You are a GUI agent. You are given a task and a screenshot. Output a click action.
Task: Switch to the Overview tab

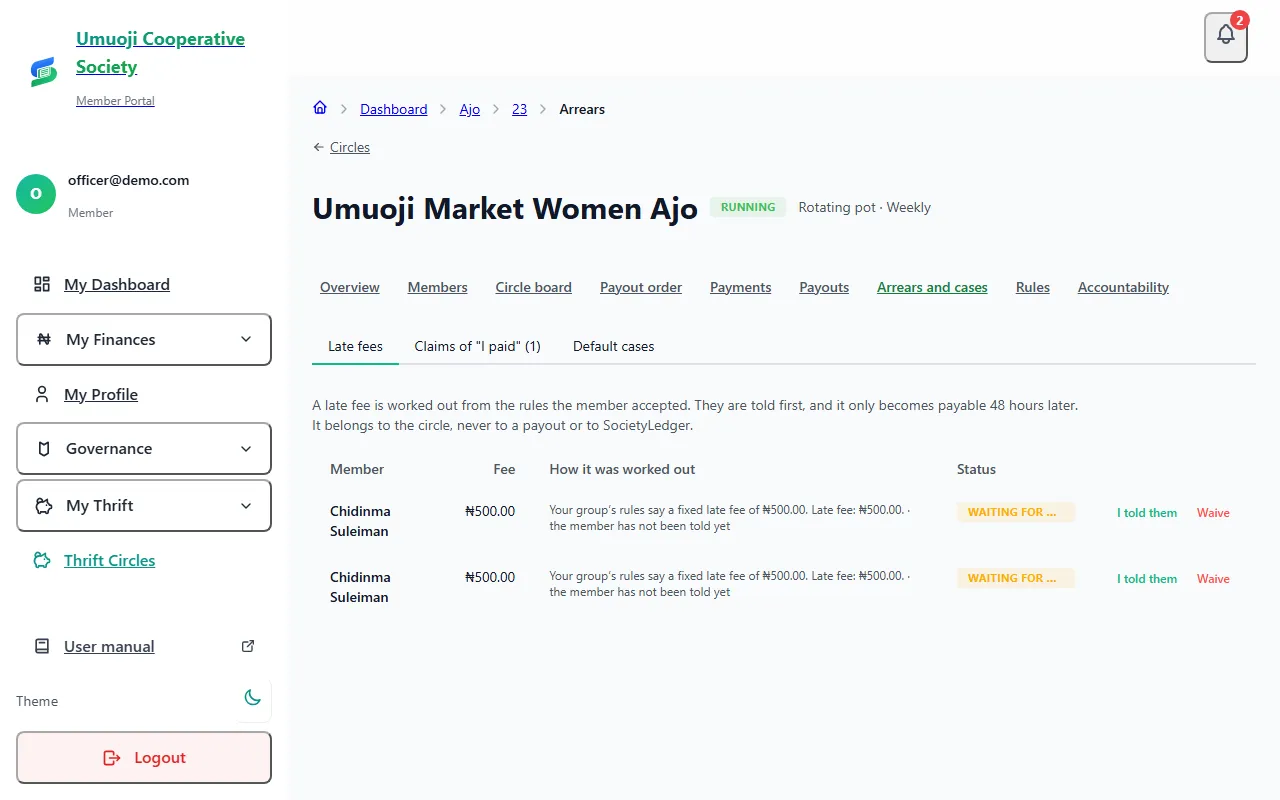[x=350, y=287]
